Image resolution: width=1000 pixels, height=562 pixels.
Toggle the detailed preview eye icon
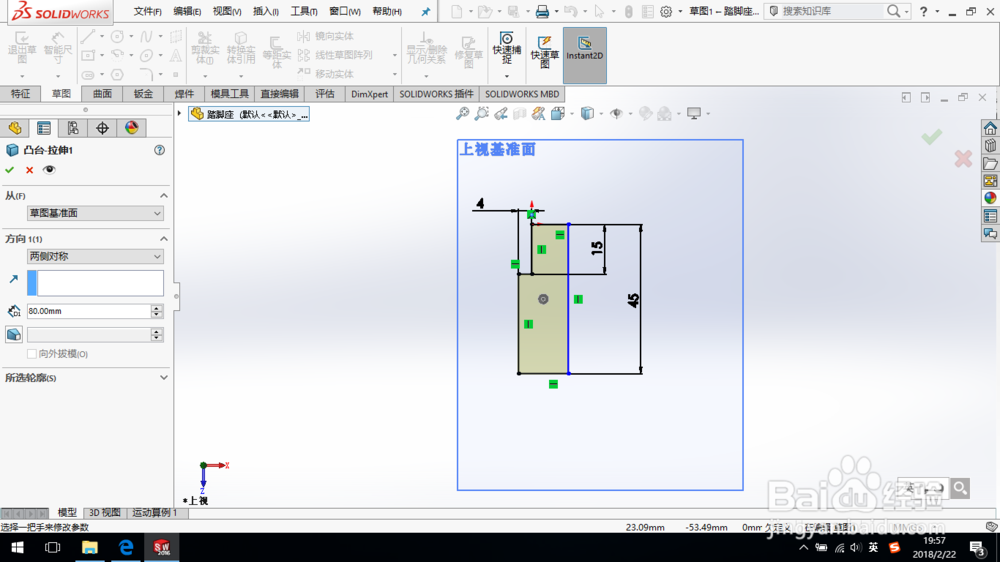coord(49,170)
